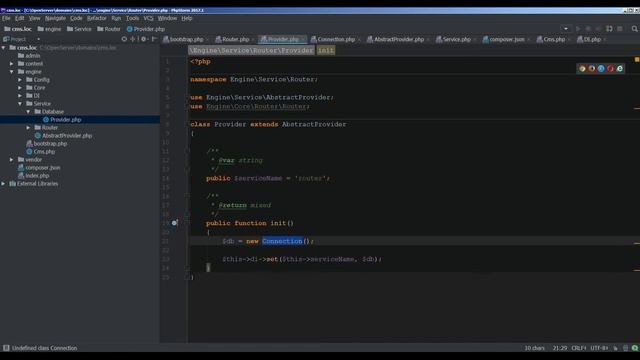The width and height of the screenshot is (640, 360).
Task: Expand the content folder in tree
Action: tap(12, 64)
